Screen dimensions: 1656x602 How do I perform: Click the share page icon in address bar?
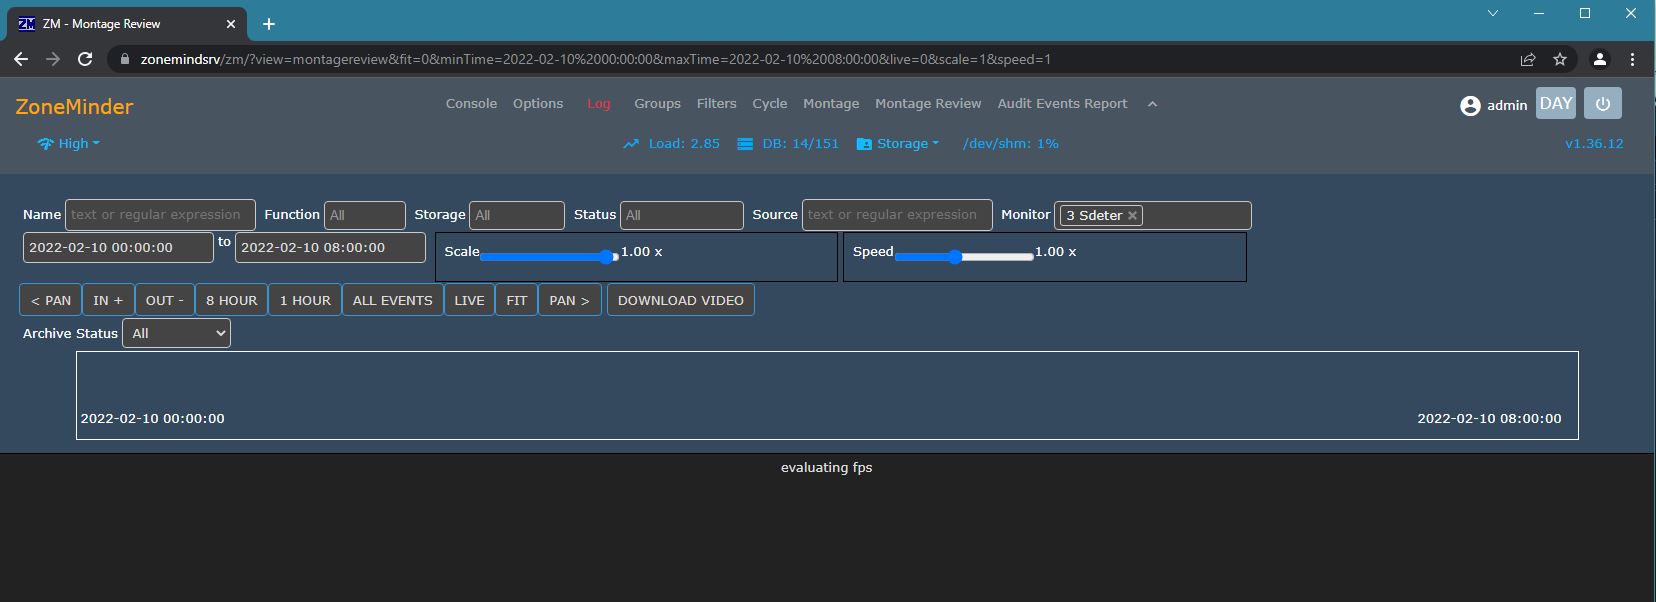point(1528,59)
